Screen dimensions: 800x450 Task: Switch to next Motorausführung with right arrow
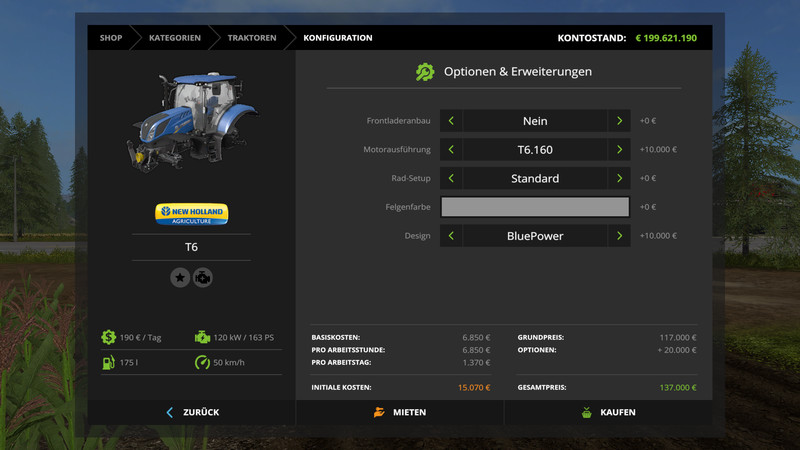click(x=619, y=150)
